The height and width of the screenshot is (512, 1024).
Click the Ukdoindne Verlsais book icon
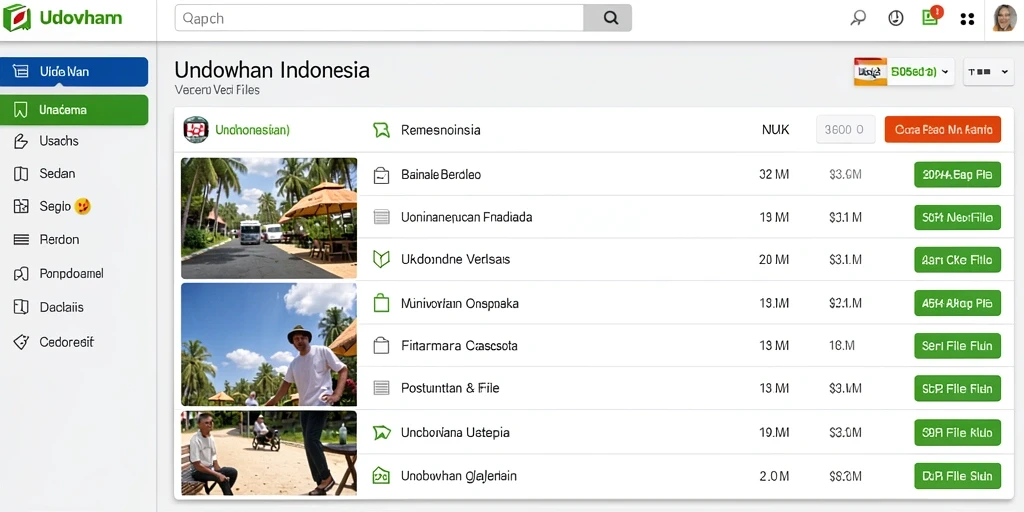381,259
